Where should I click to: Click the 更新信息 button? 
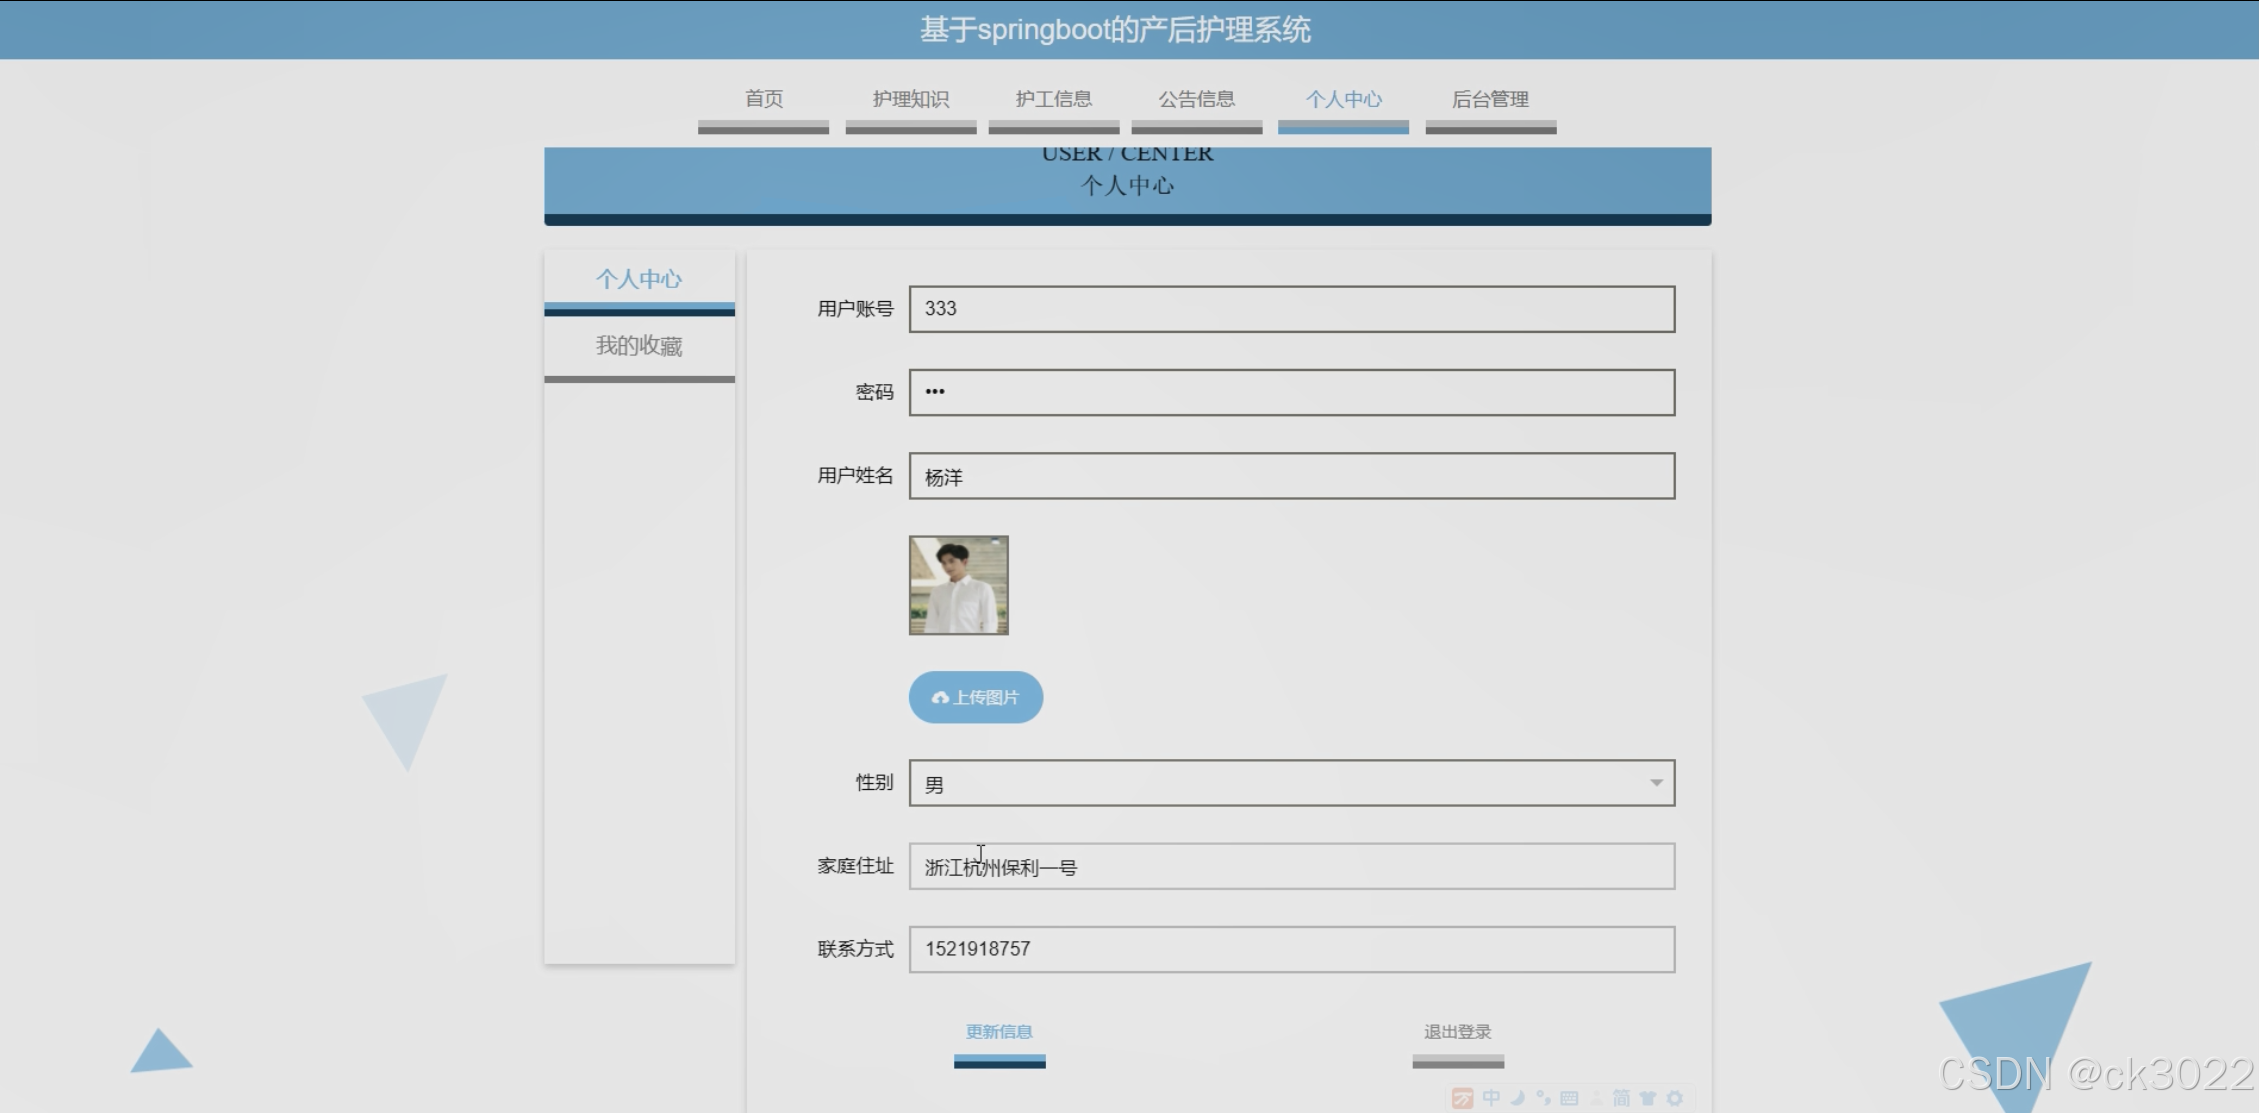coord(999,1032)
